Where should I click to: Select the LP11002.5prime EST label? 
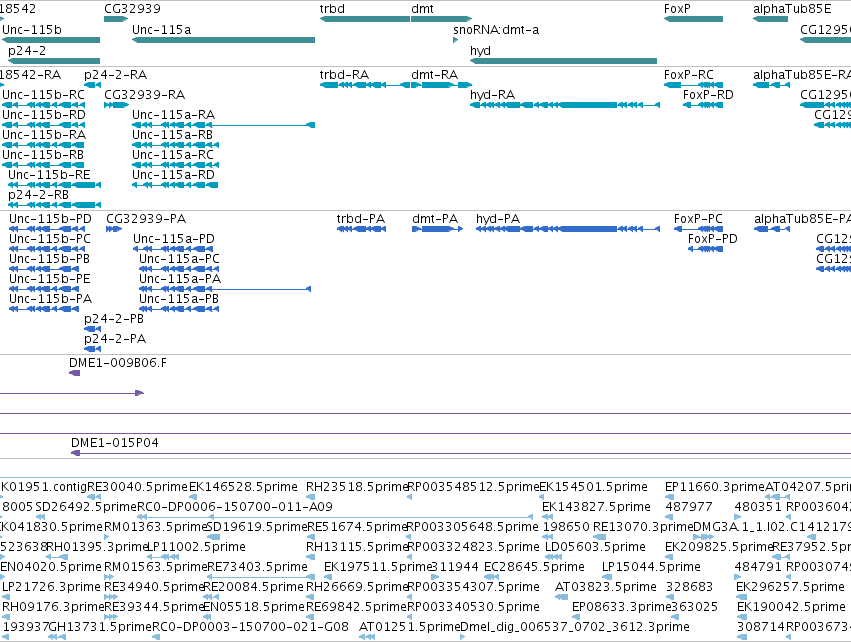pyautogui.click(x=196, y=547)
